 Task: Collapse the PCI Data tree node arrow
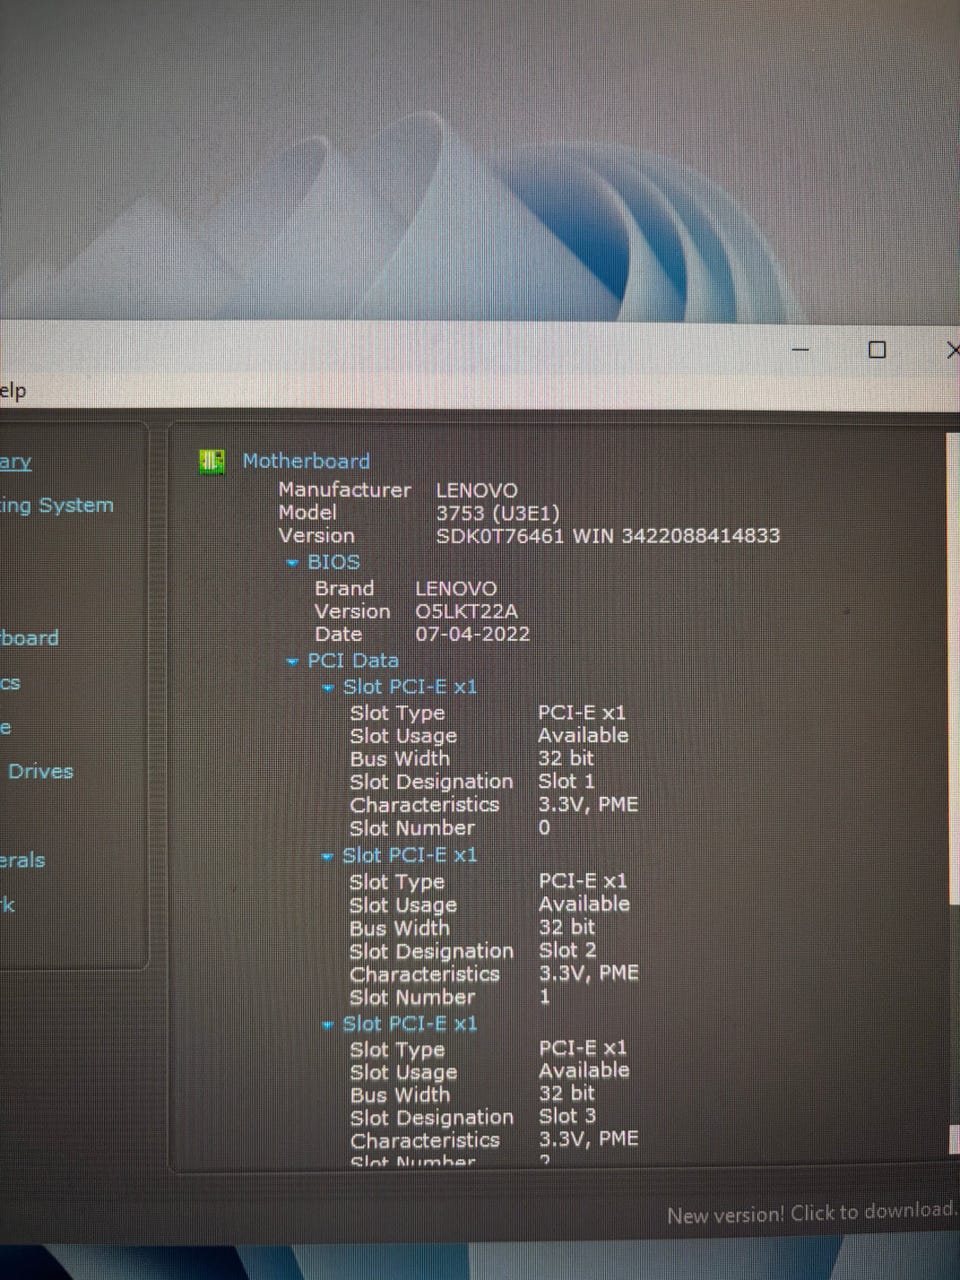(292, 661)
